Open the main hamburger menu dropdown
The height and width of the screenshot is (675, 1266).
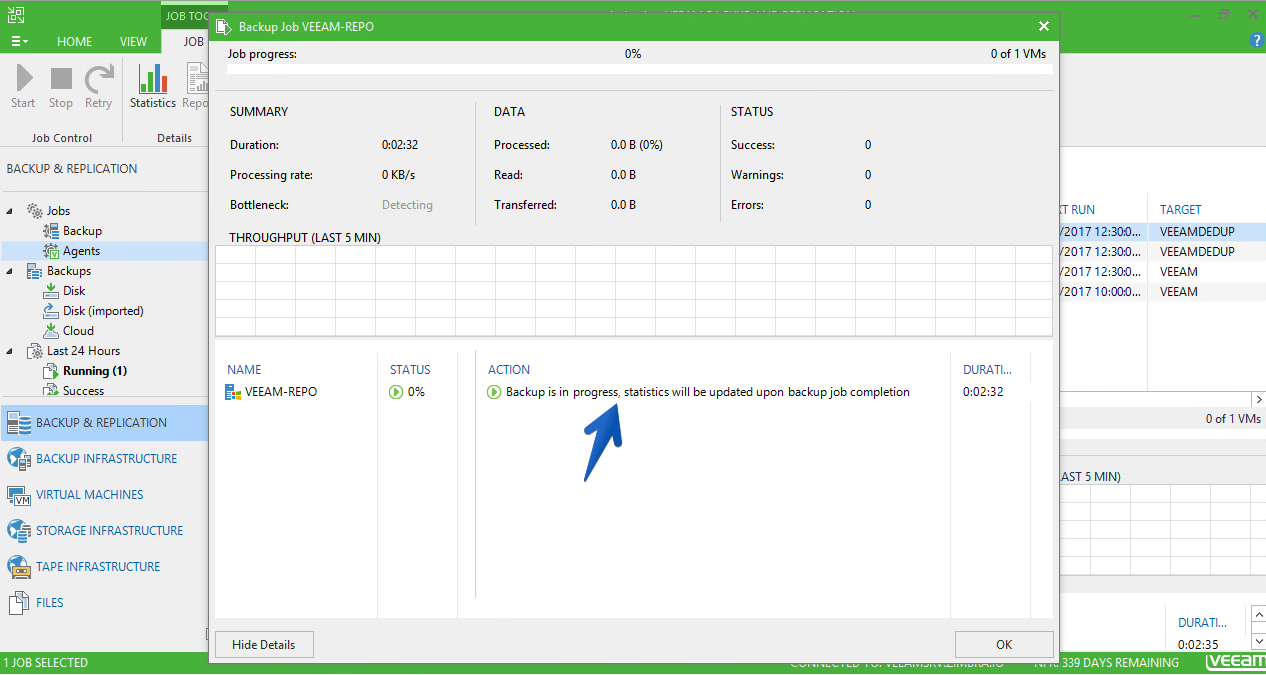click(x=19, y=41)
